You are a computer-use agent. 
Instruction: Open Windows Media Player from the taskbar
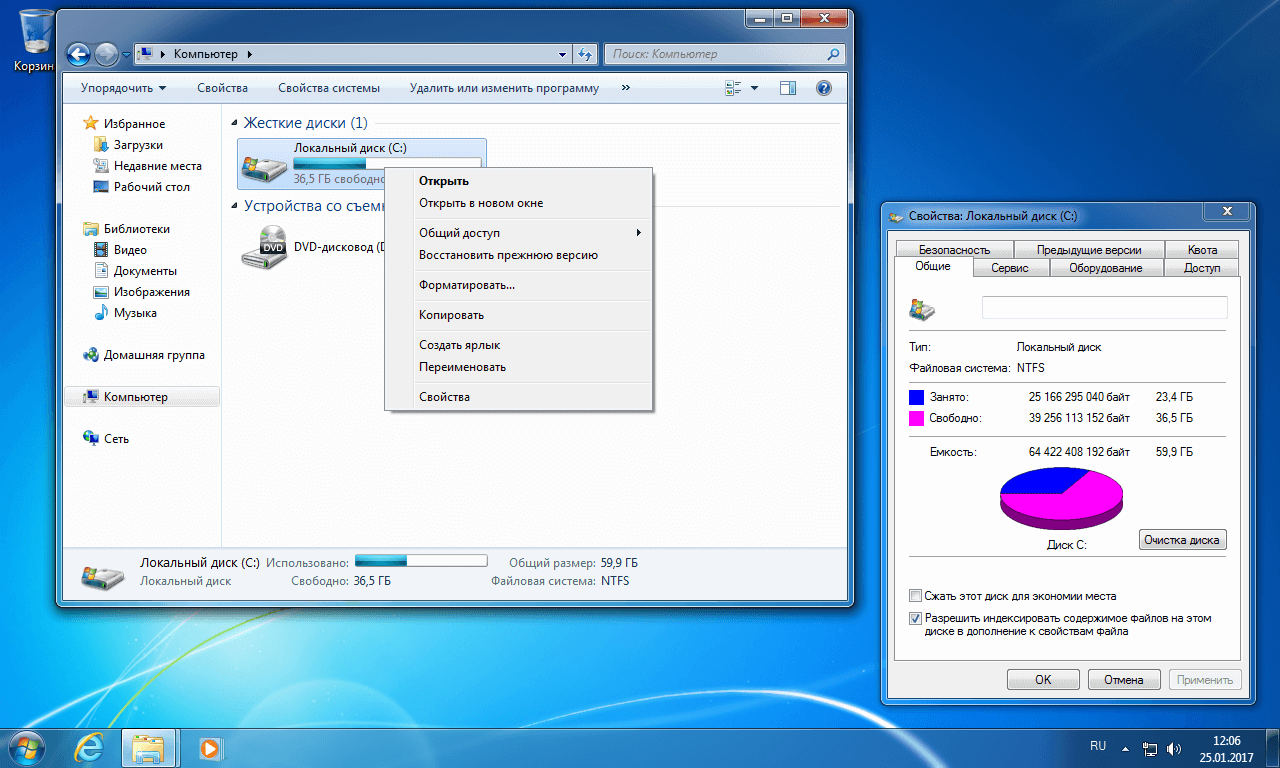210,747
